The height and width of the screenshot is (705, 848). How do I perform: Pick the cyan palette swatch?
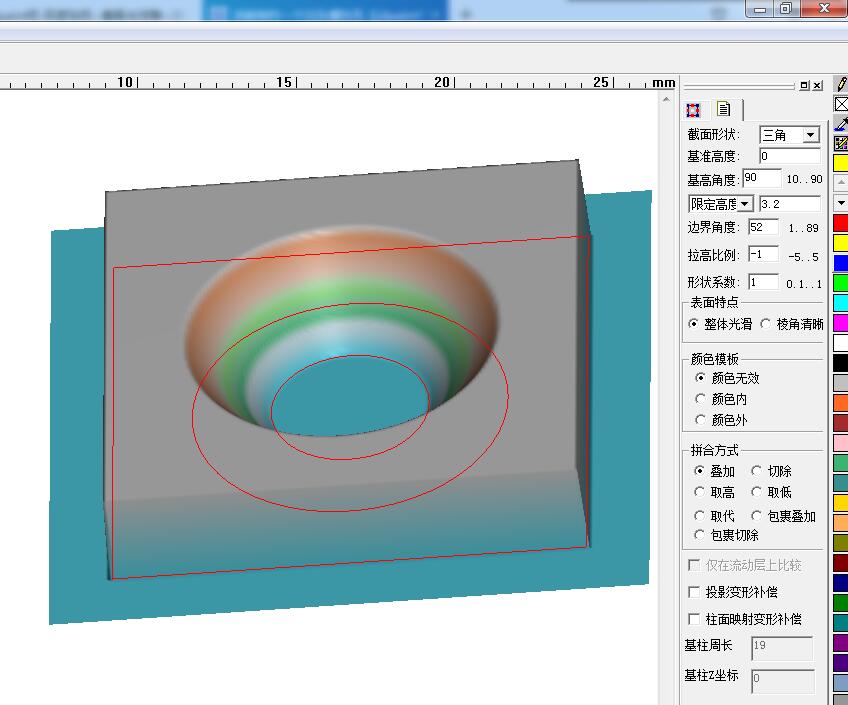(841, 303)
